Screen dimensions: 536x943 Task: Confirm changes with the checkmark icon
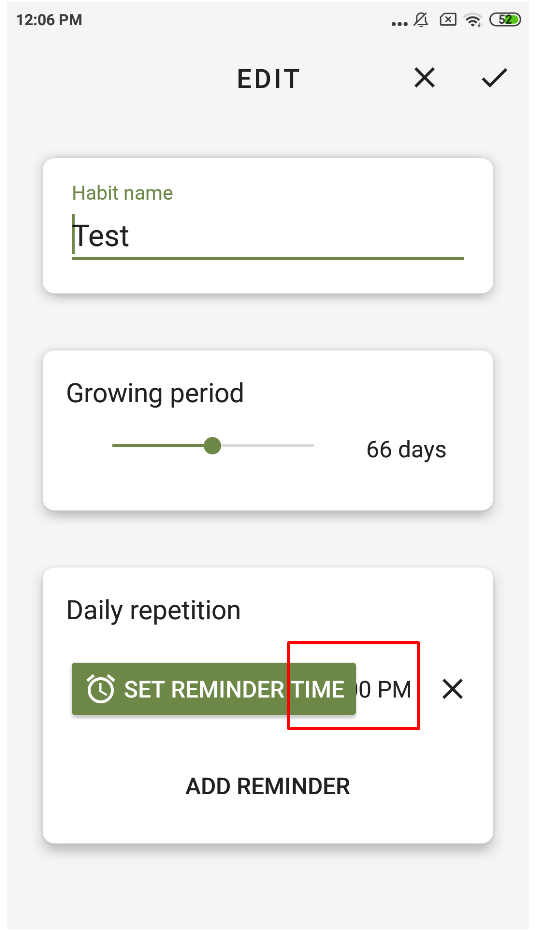pyautogui.click(x=494, y=78)
